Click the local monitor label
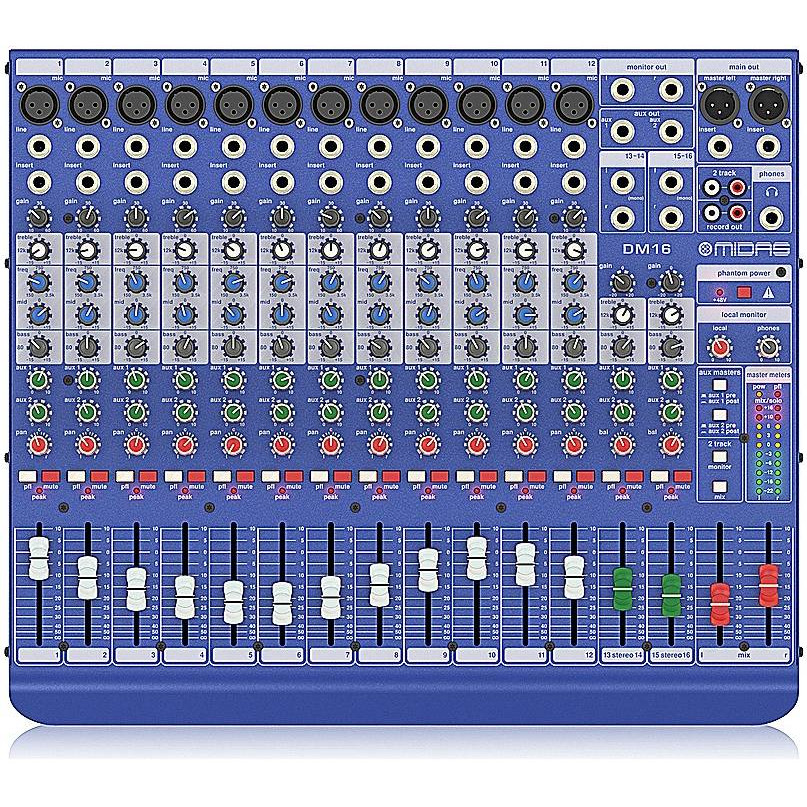The width and height of the screenshot is (807, 807). tap(744, 314)
